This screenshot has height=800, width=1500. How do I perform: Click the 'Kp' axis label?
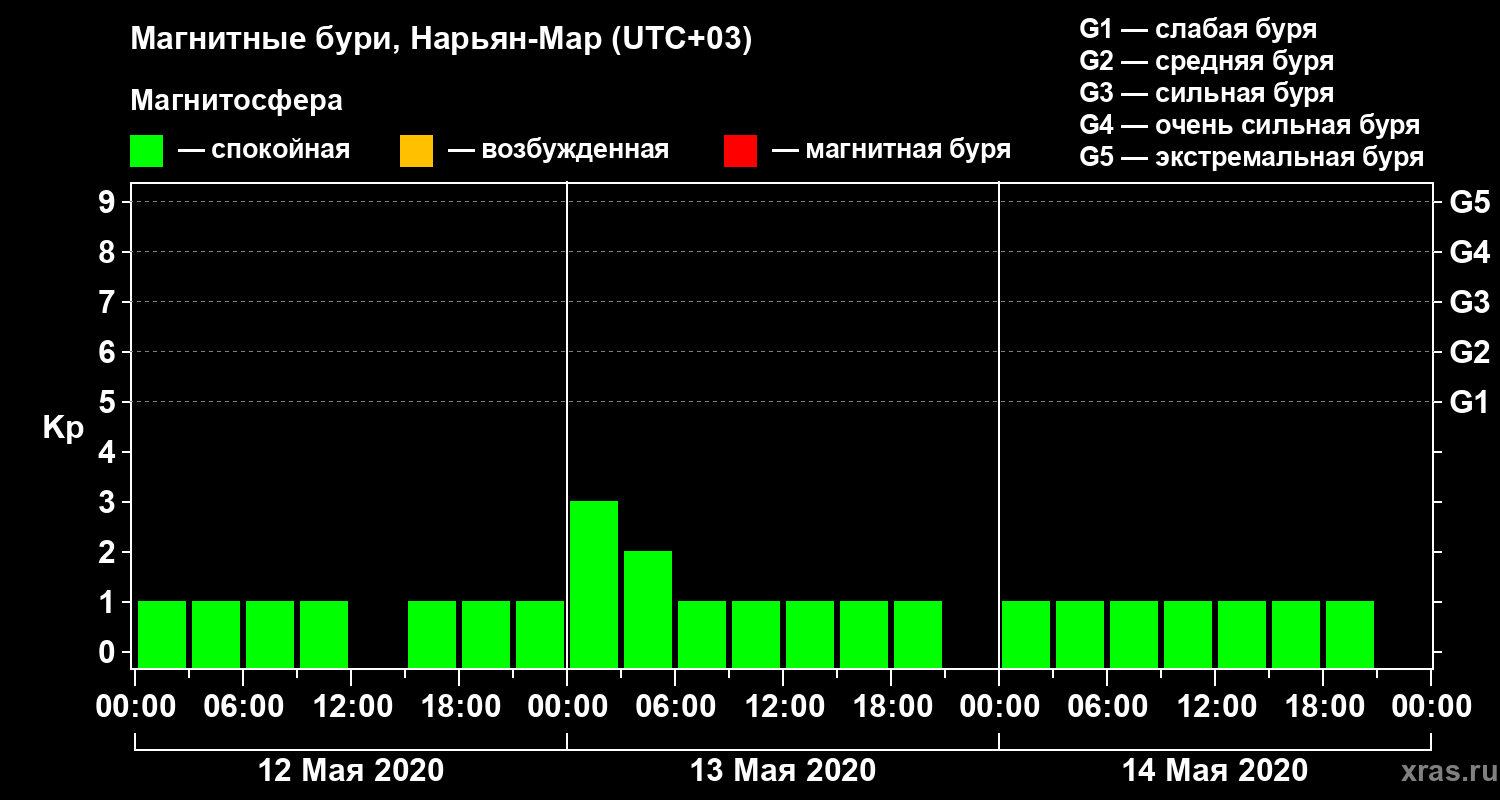(63, 429)
